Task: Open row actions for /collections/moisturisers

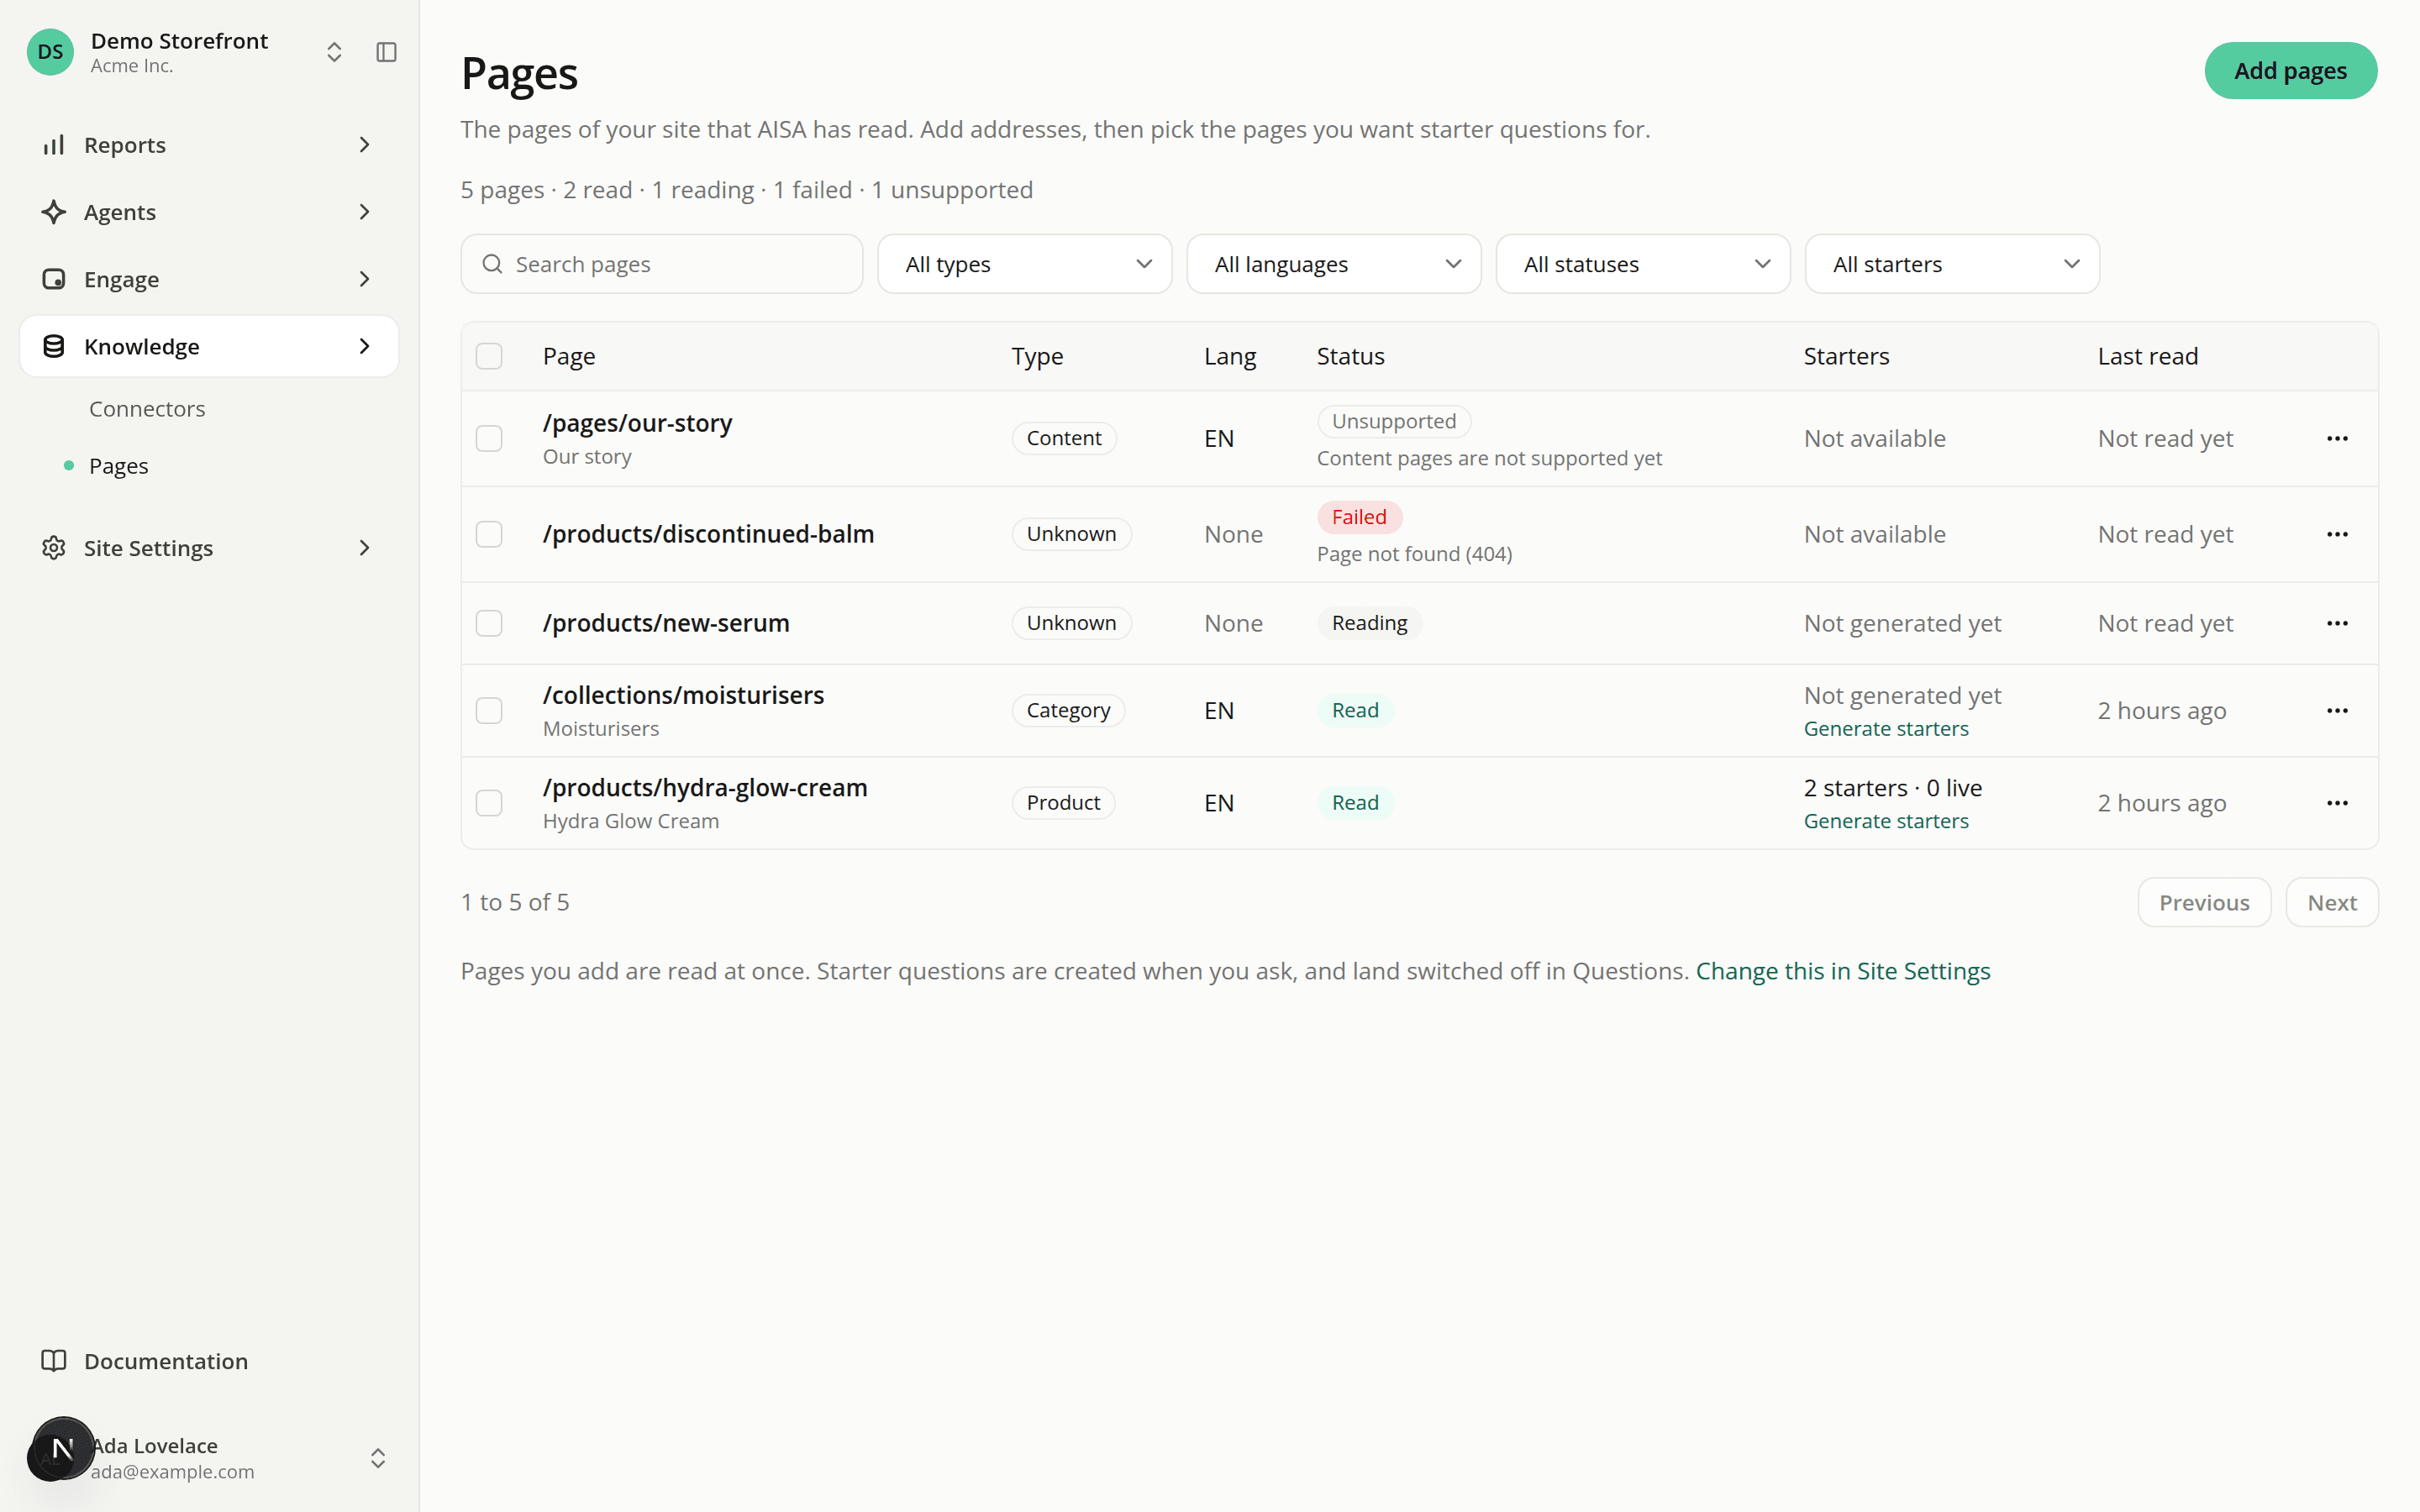Action: tap(2337, 711)
